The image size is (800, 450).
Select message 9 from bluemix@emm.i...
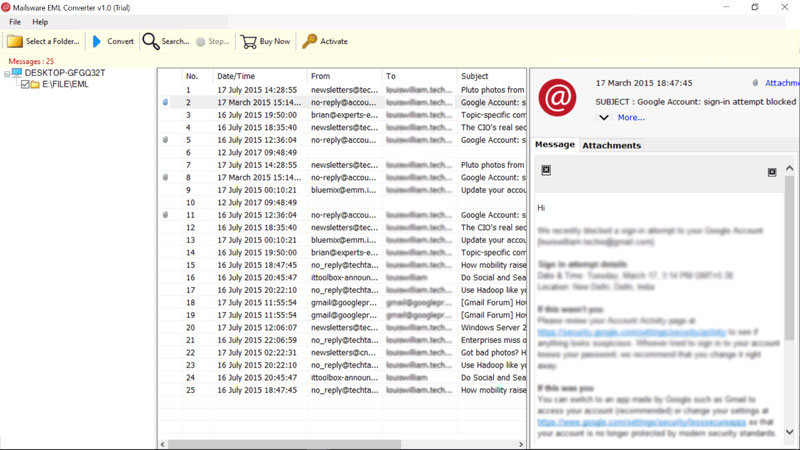pos(342,190)
